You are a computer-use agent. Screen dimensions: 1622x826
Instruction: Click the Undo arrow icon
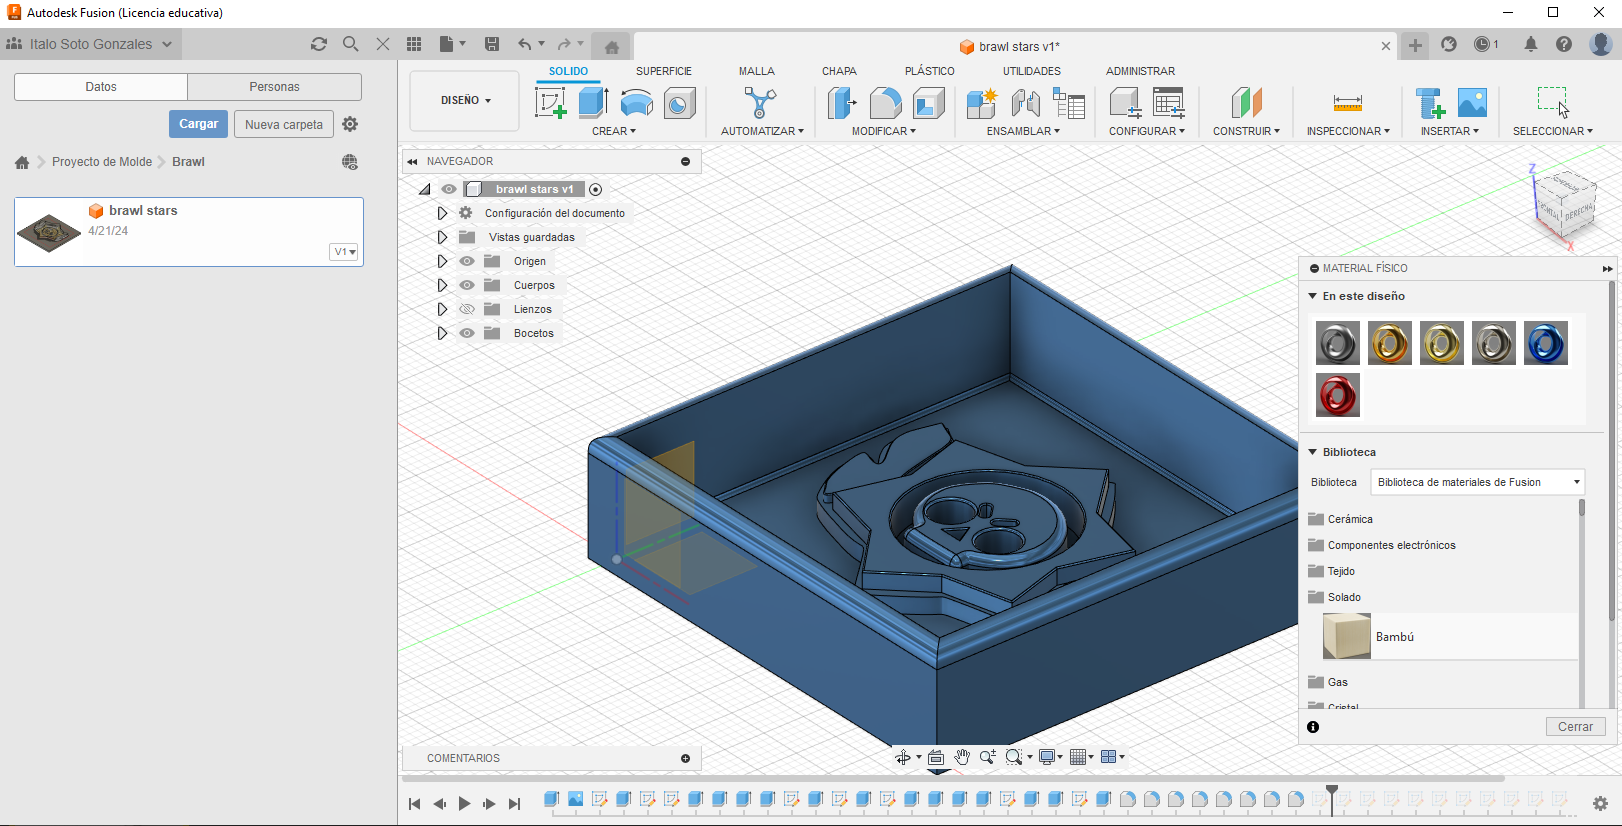(x=525, y=44)
